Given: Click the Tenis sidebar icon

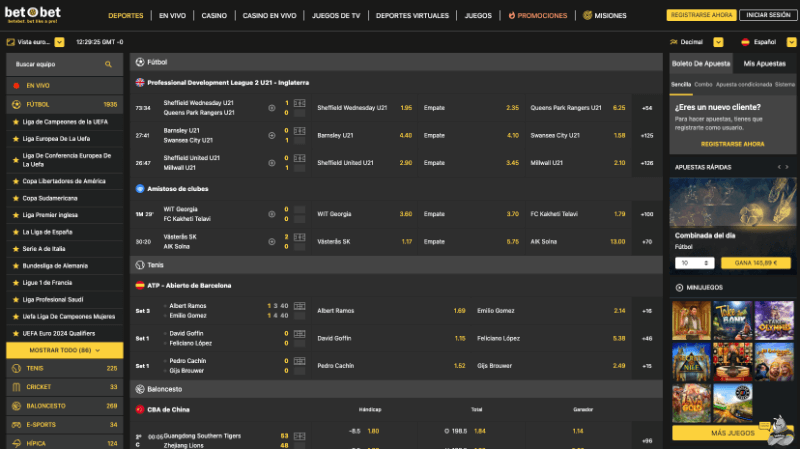Looking at the screenshot, I should [16, 368].
